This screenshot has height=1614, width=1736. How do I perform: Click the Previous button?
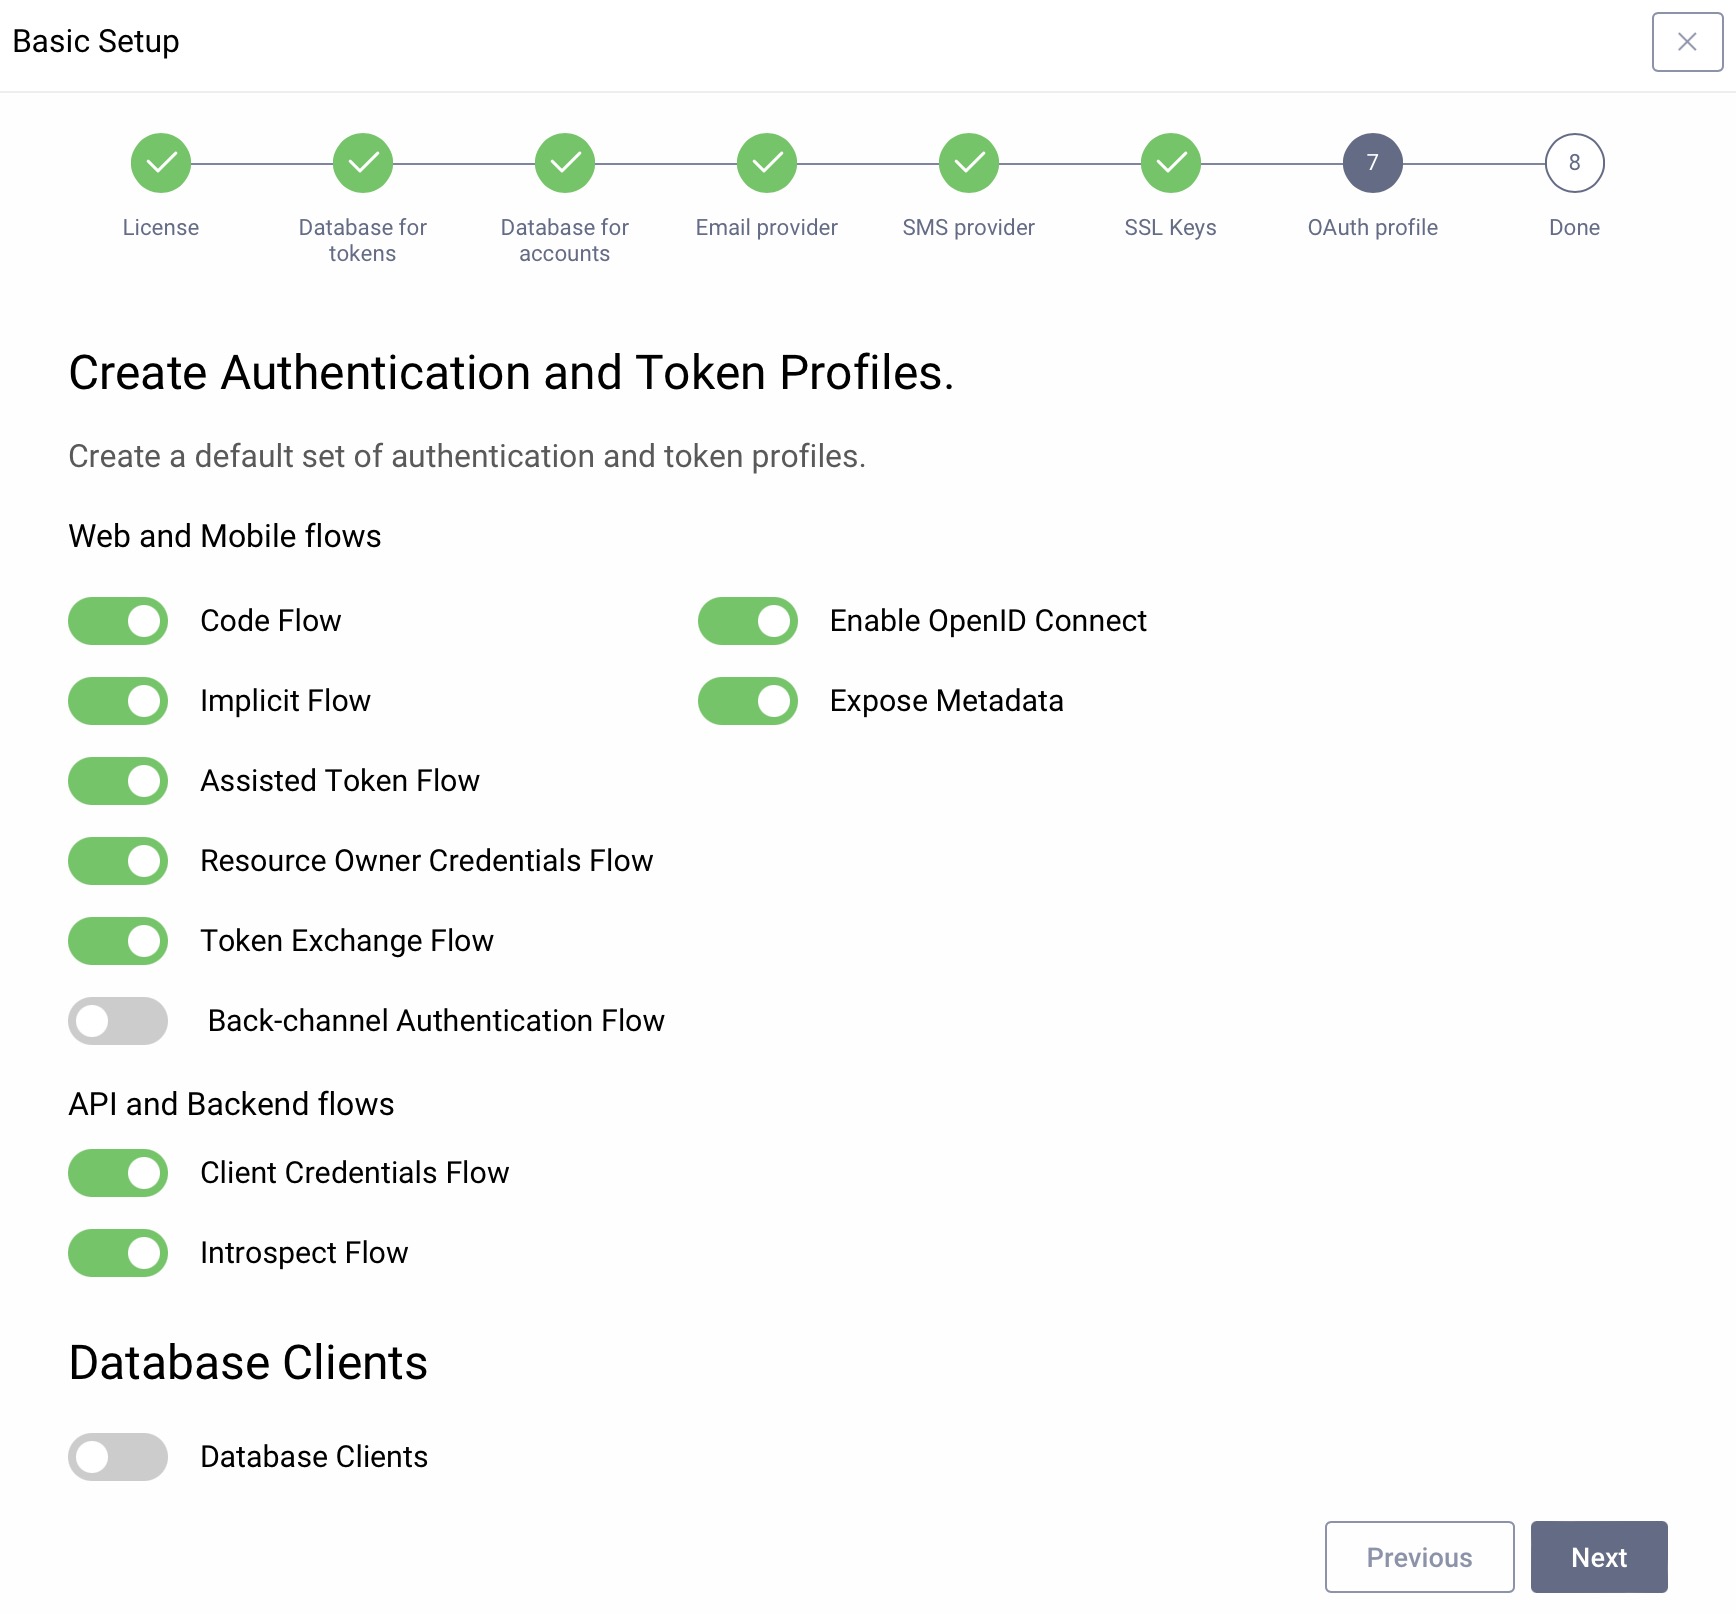pyautogui.click(x=1419, y=1557)
